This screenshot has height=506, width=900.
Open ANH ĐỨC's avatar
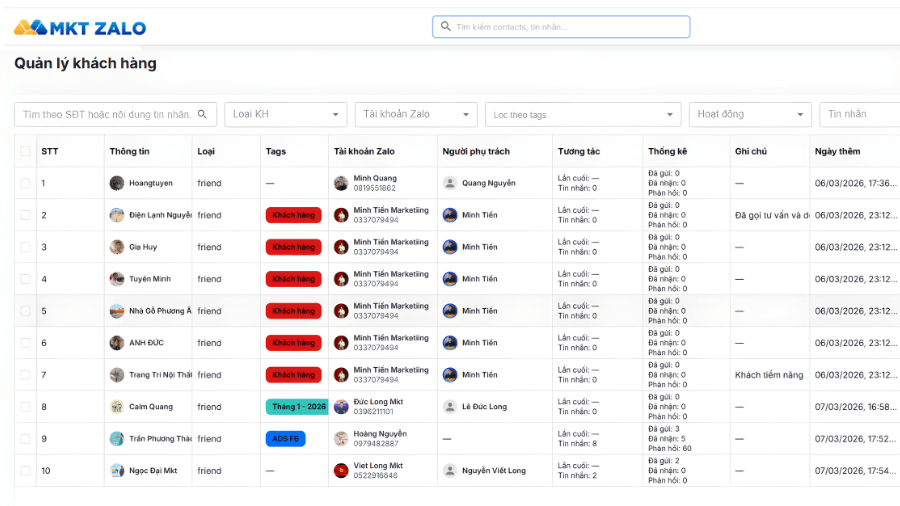117,343
